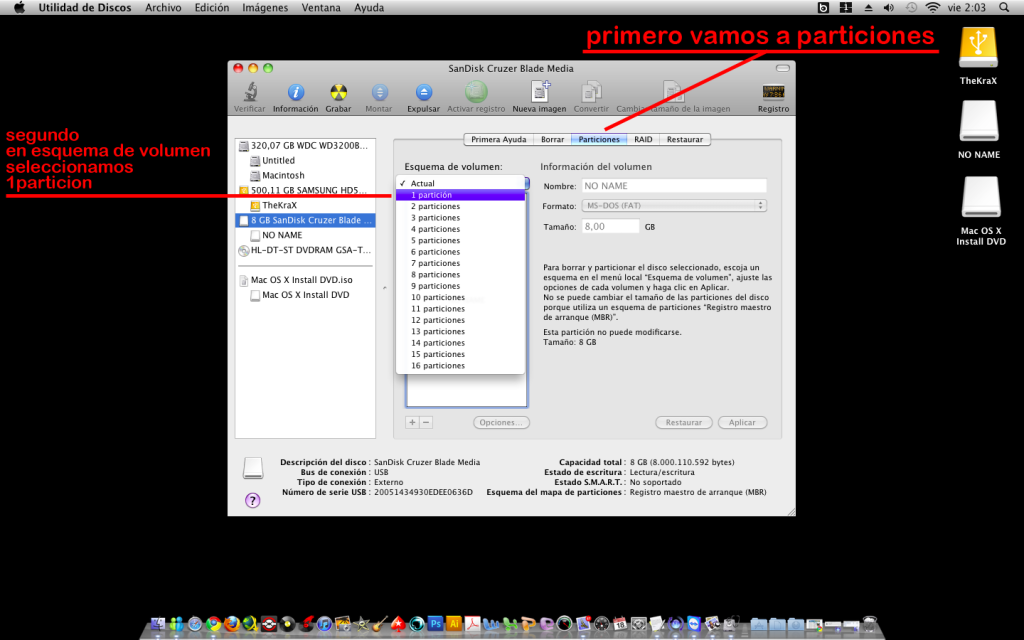Open the Ventana menu

pos(321,8)
